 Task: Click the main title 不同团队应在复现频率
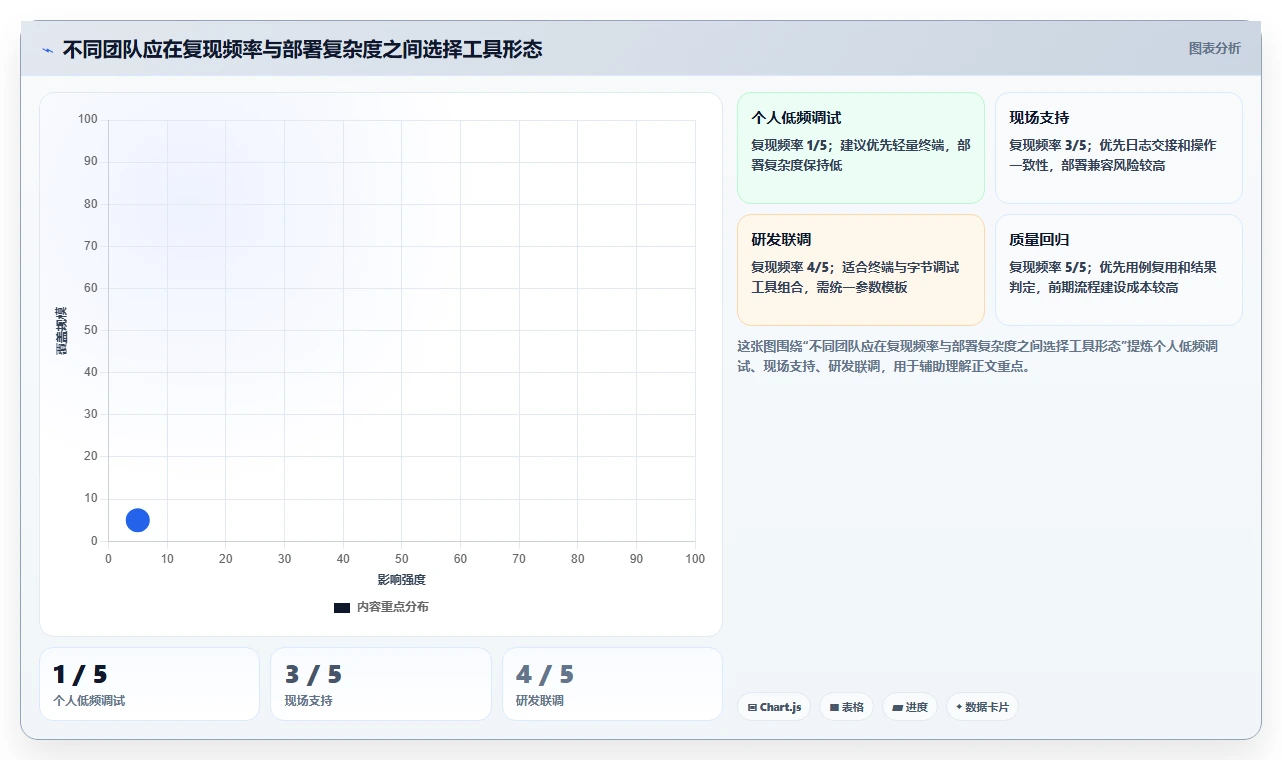(302, 49)
